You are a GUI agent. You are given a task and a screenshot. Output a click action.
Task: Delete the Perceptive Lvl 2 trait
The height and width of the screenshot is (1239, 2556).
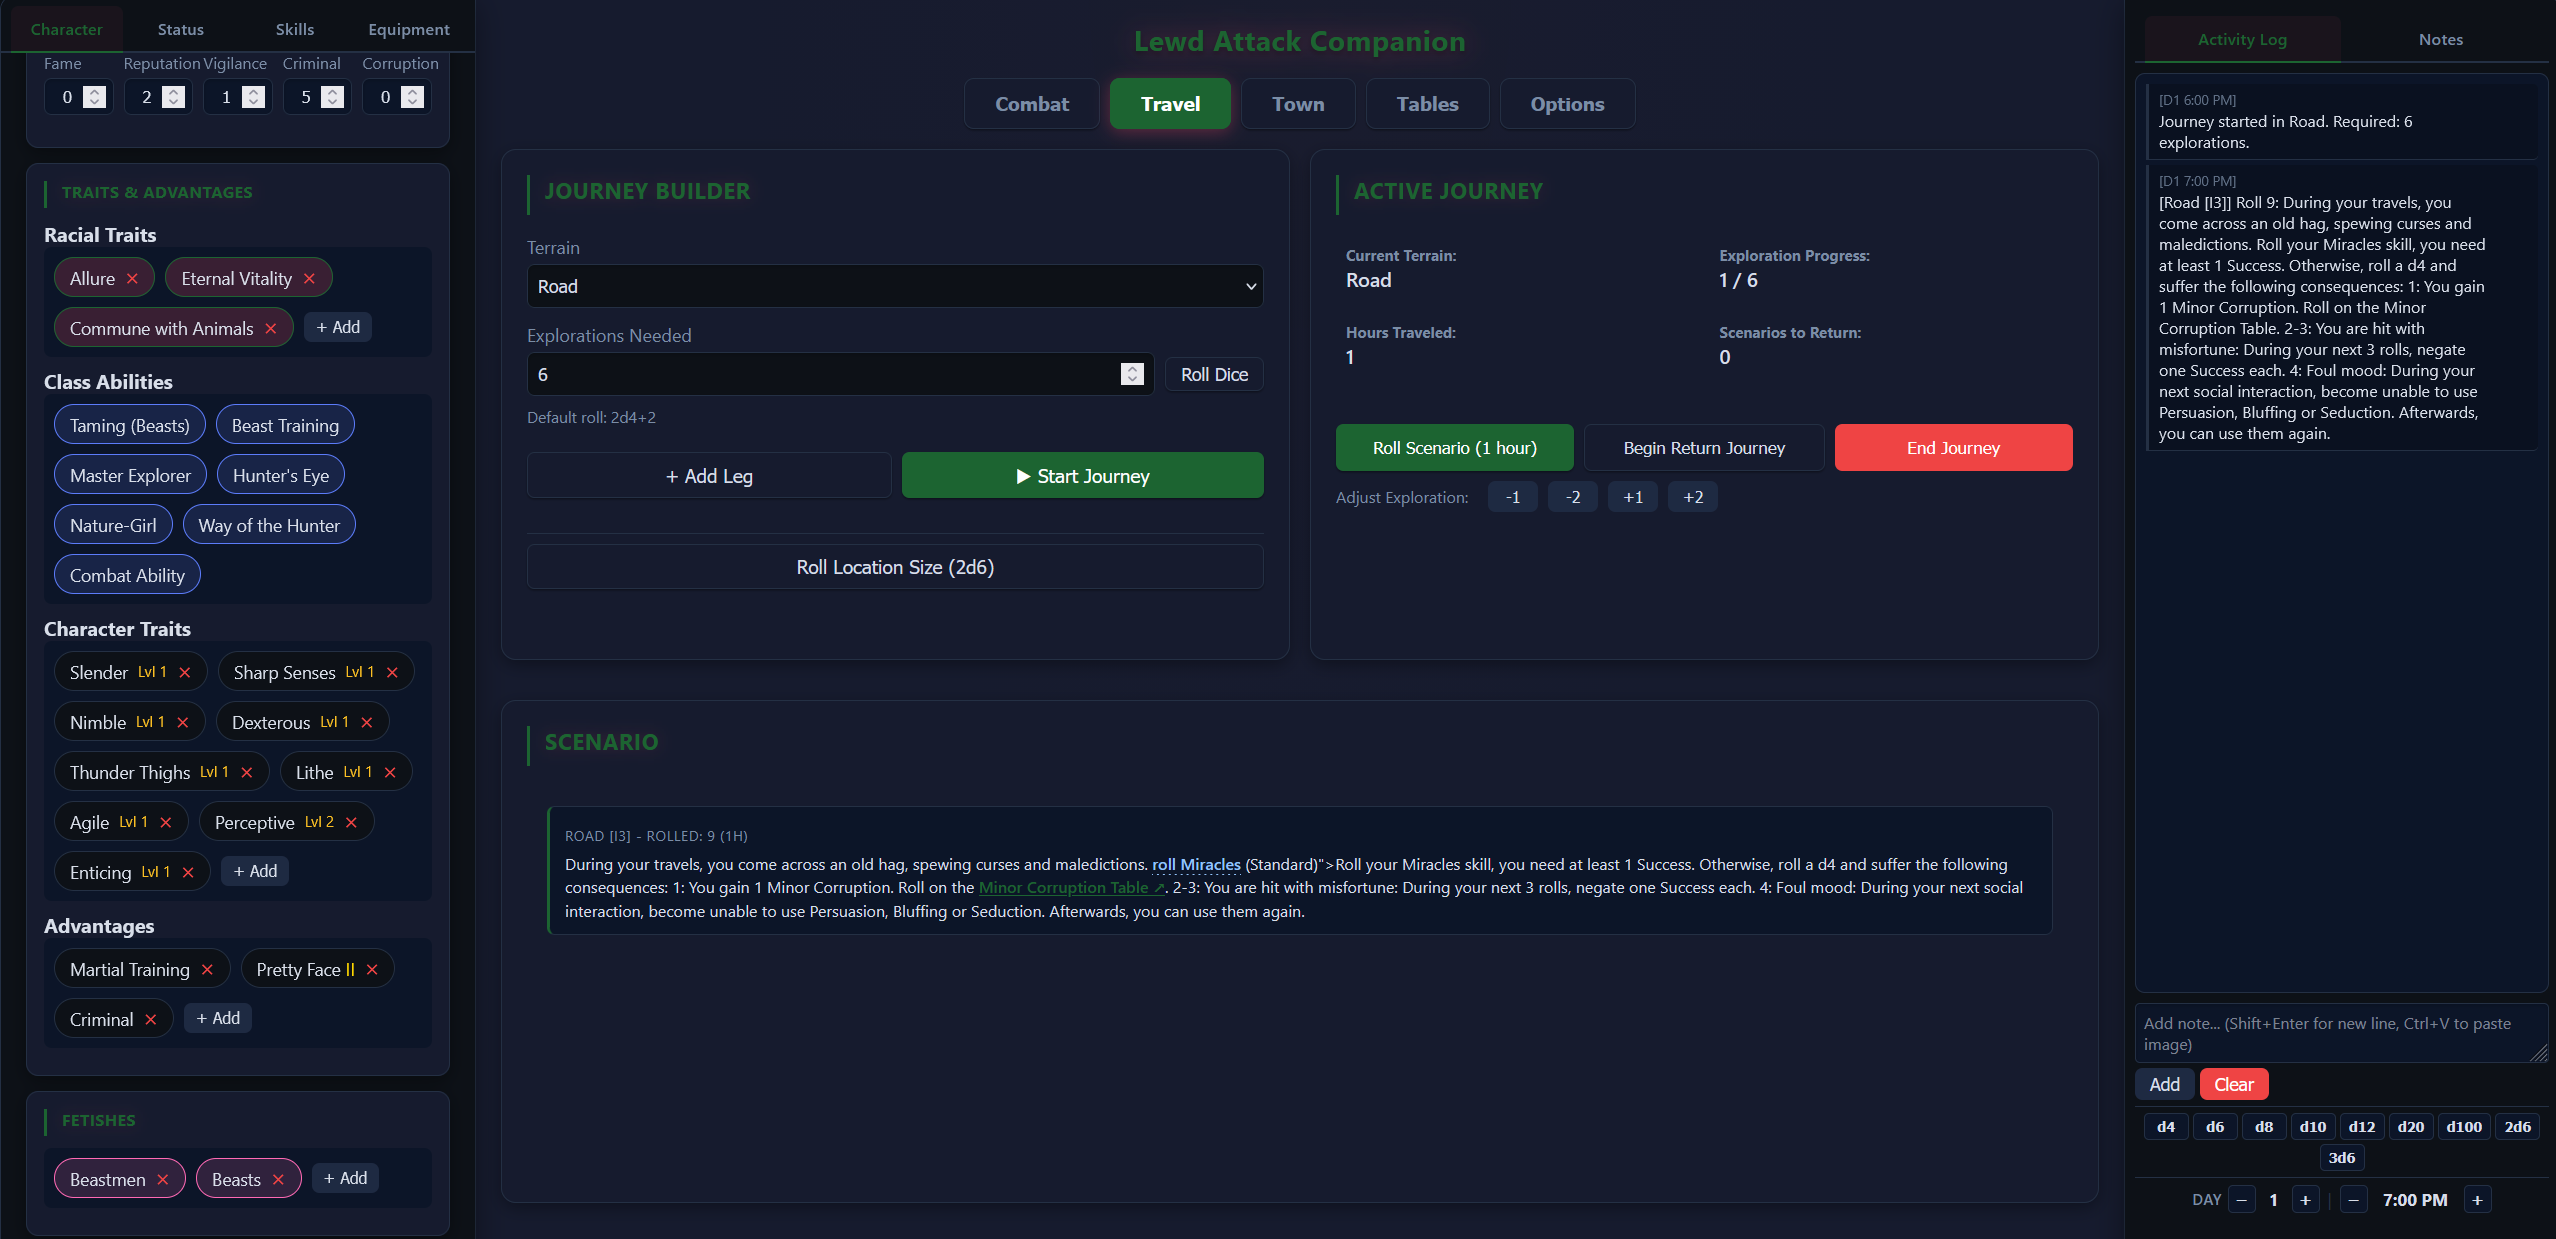click(351, 822)
